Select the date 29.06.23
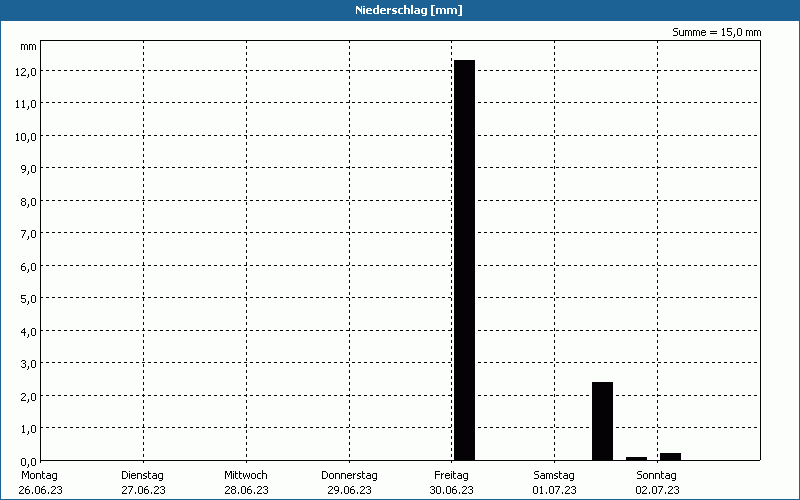The height and width of the screenshot is (500, 800). click(x=349, y=490)
